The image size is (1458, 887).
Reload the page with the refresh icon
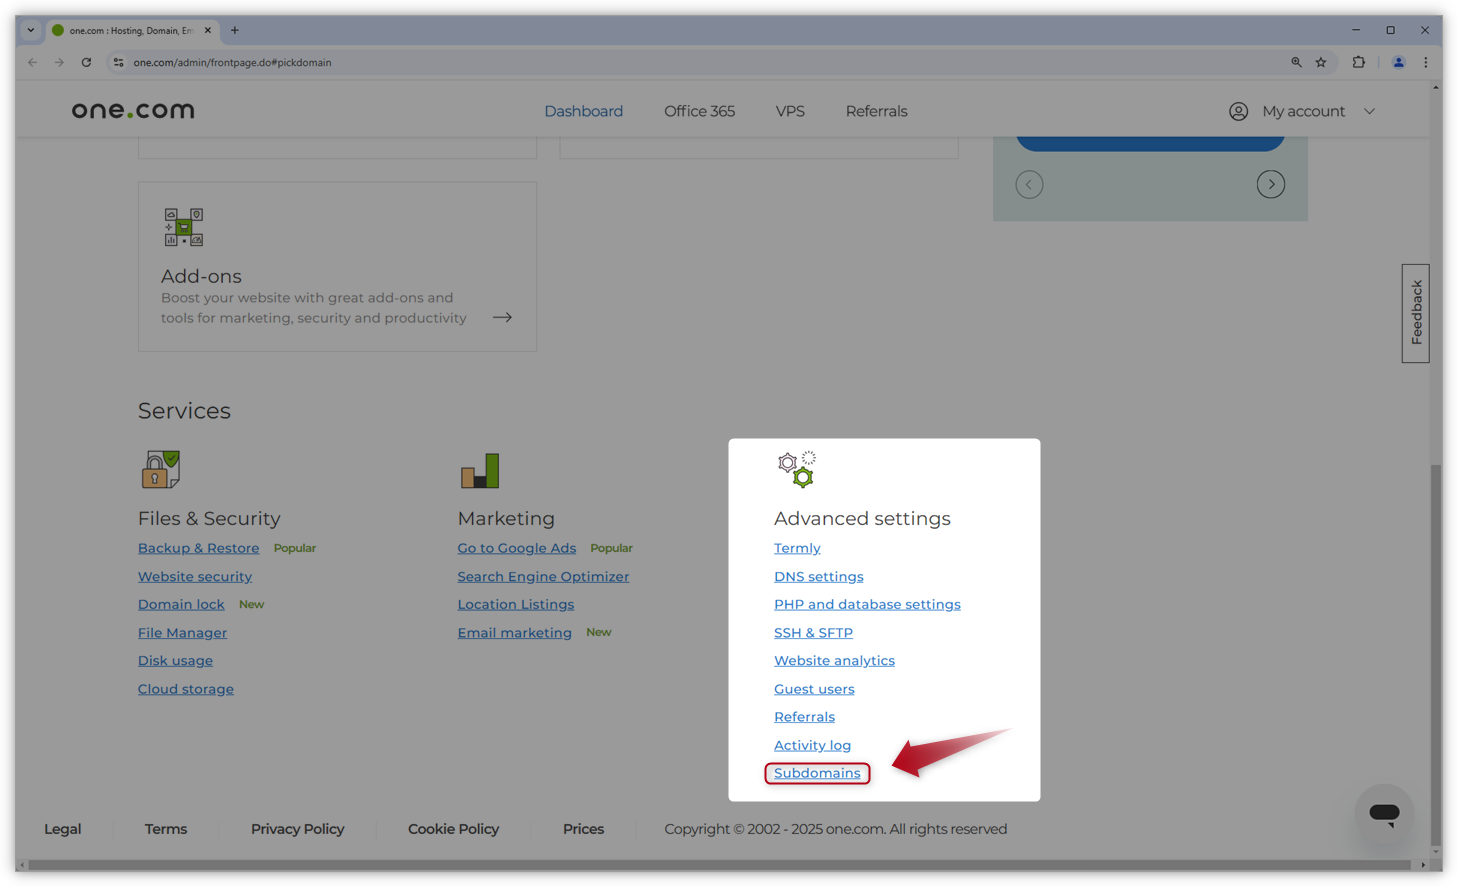click(x=86, y=61)
